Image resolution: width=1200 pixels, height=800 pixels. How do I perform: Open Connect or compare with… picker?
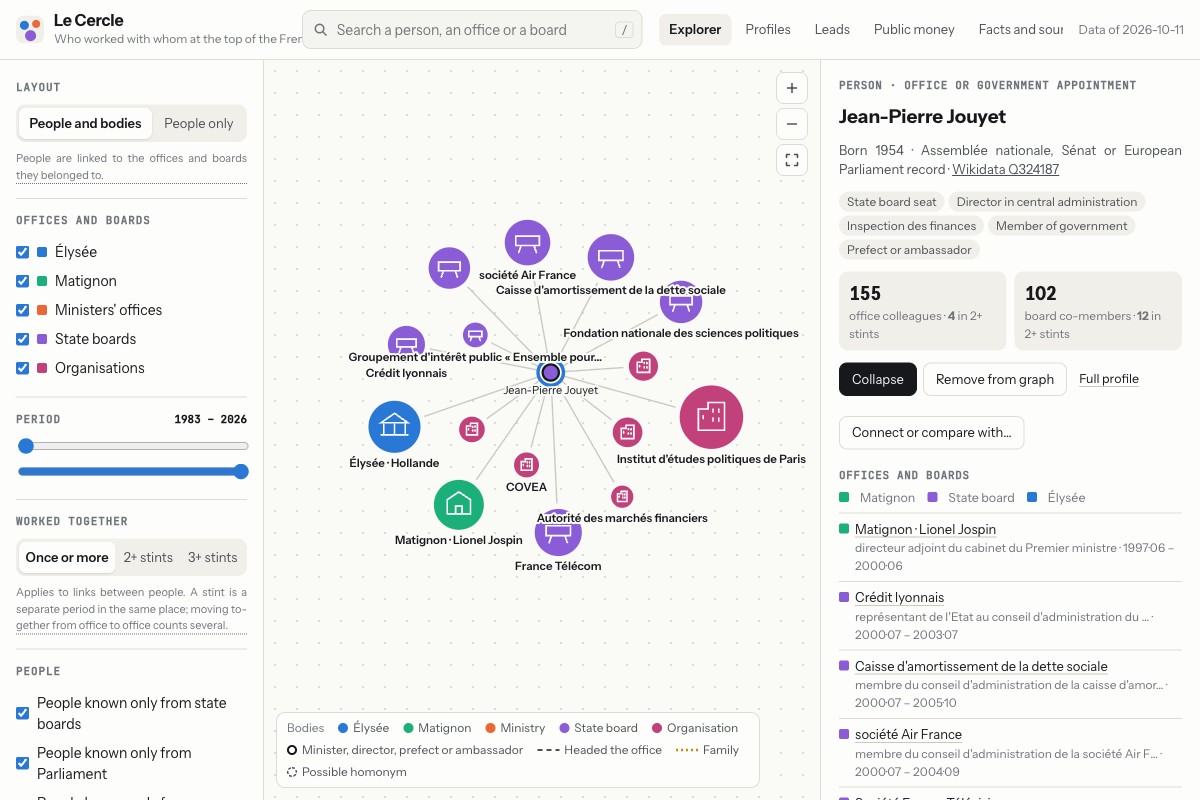[x=931, y=433]
